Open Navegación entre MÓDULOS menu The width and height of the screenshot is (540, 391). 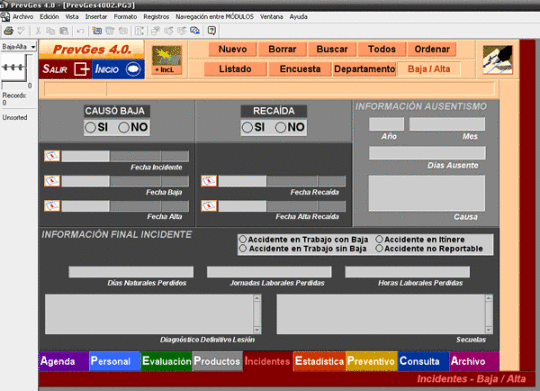215,17
